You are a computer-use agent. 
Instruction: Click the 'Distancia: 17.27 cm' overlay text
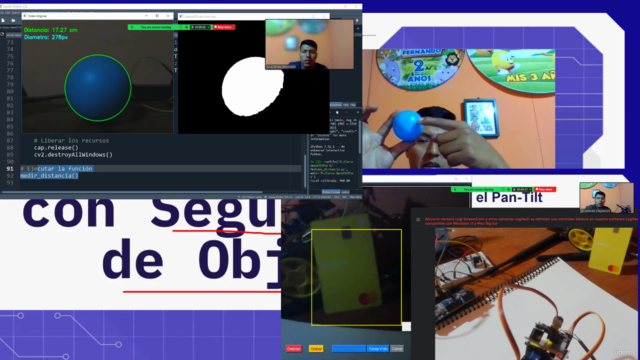51,30
